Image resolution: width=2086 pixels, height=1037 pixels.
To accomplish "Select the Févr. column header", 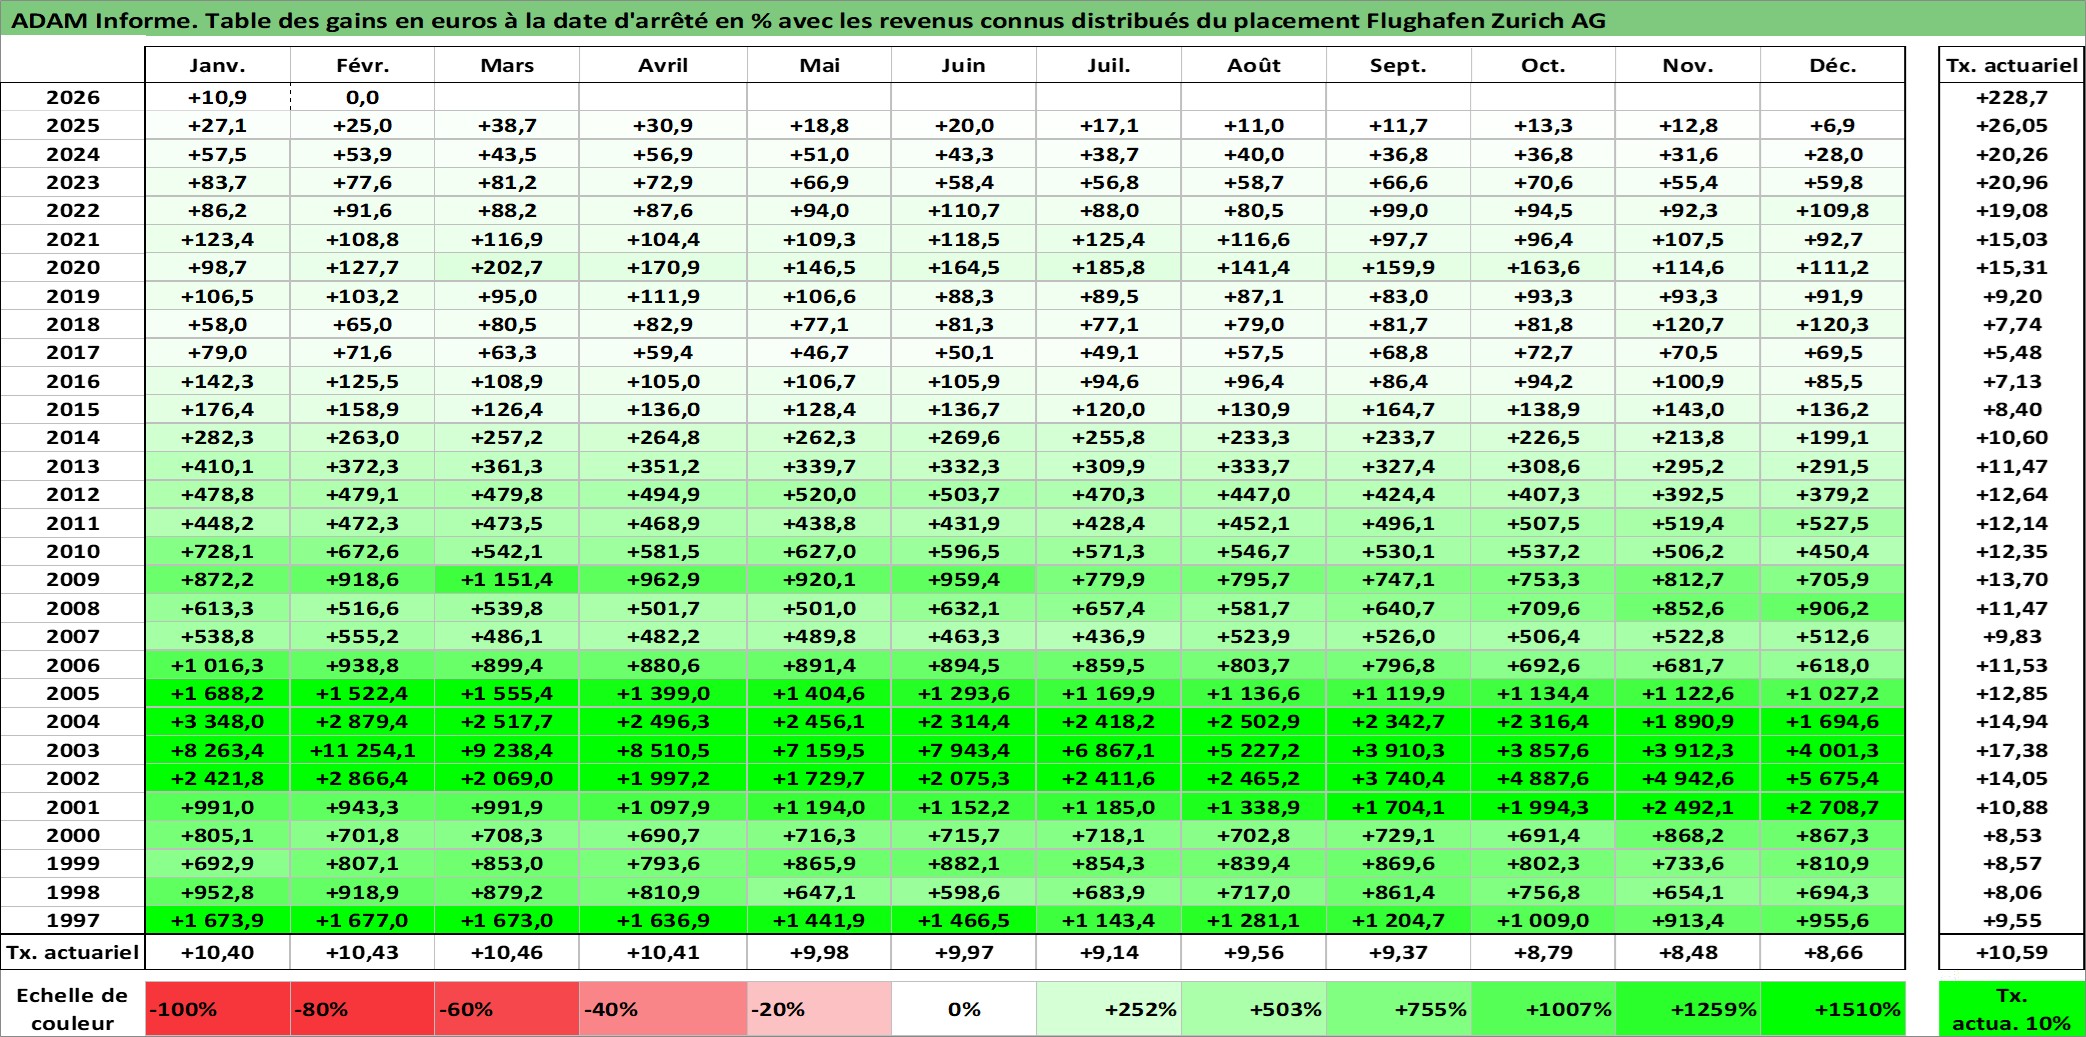I will click(x=362, y=65).
